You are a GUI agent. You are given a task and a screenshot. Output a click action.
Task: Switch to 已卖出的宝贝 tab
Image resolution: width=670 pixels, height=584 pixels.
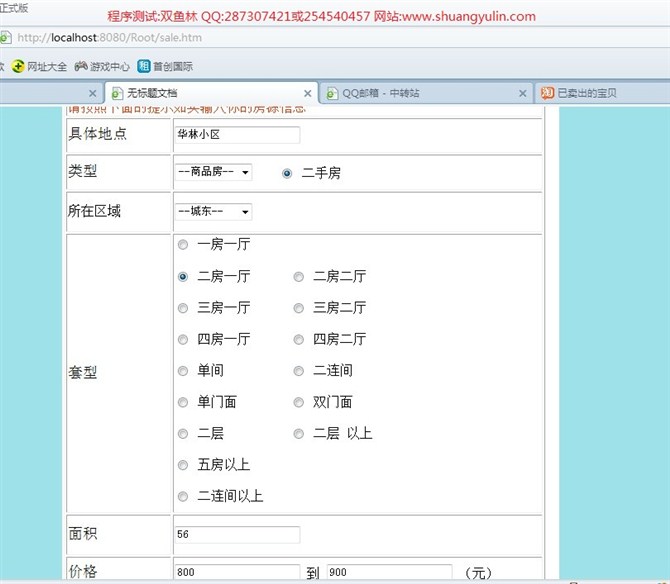click(x=602, y=93)
